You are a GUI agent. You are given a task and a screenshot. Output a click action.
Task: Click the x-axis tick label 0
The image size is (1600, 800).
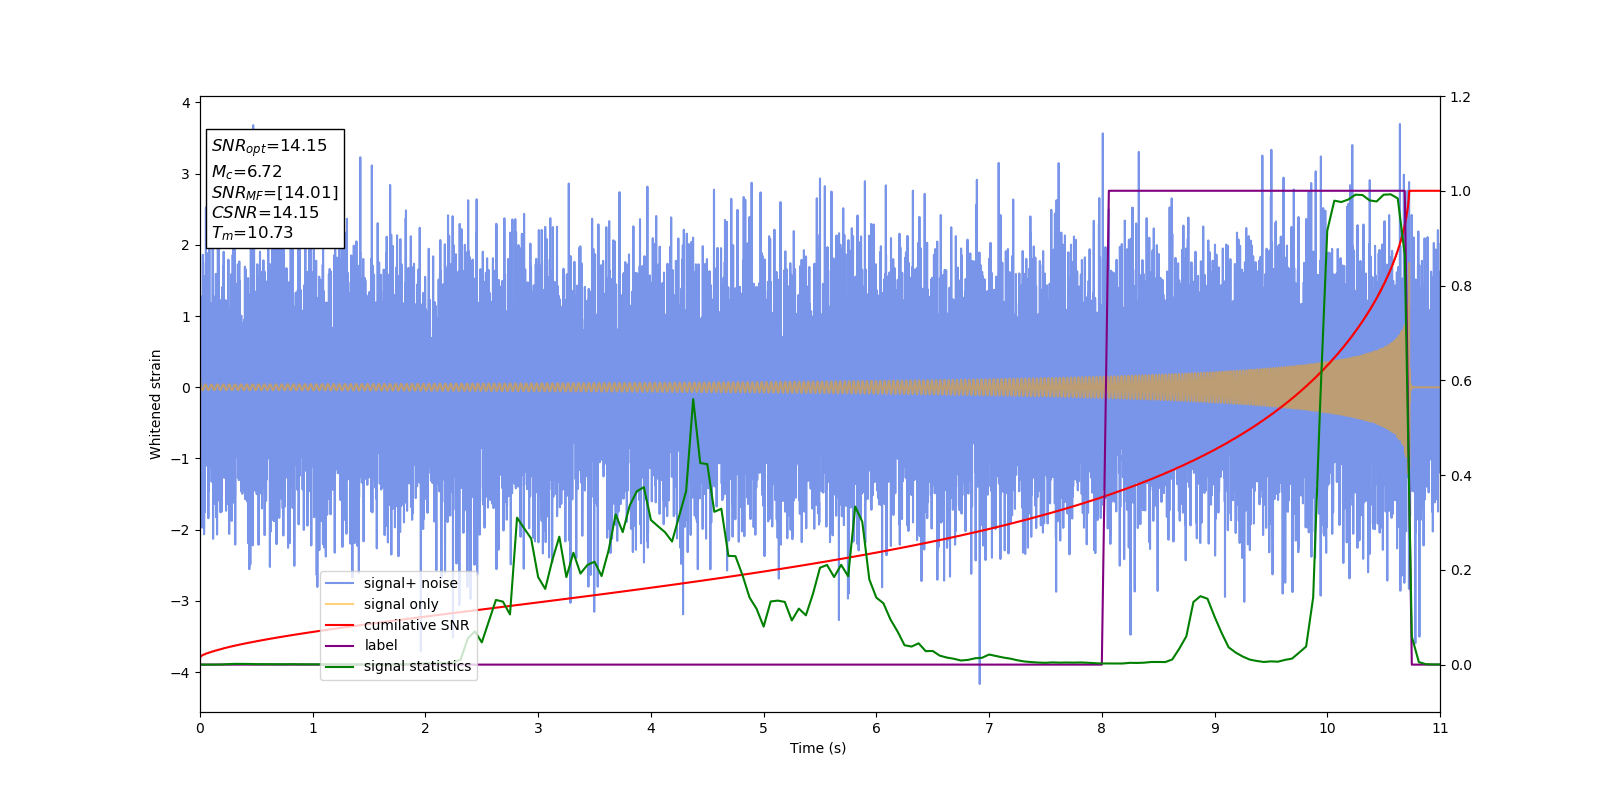tap(200, 728)
